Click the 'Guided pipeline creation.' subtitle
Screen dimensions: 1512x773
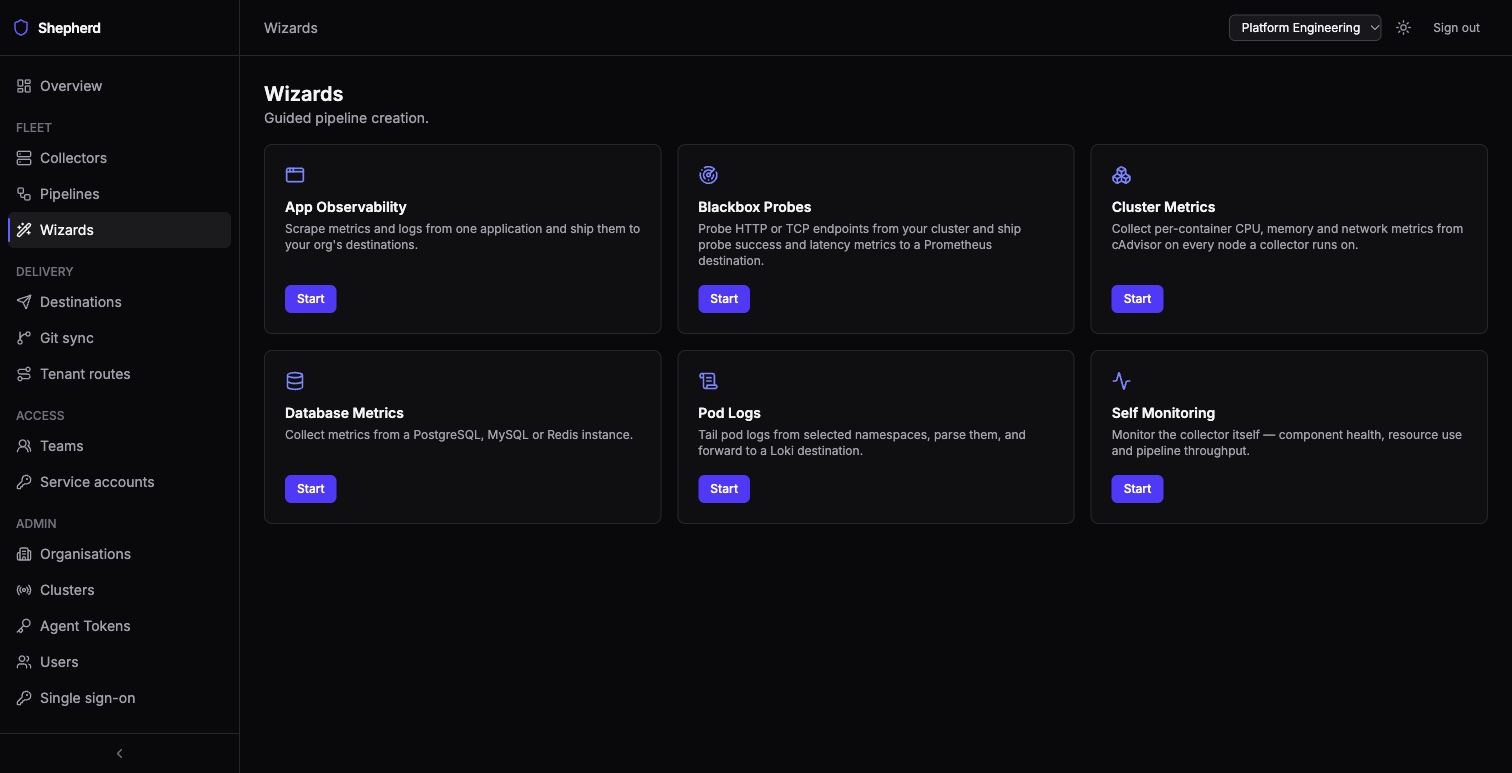pos(346,118)
